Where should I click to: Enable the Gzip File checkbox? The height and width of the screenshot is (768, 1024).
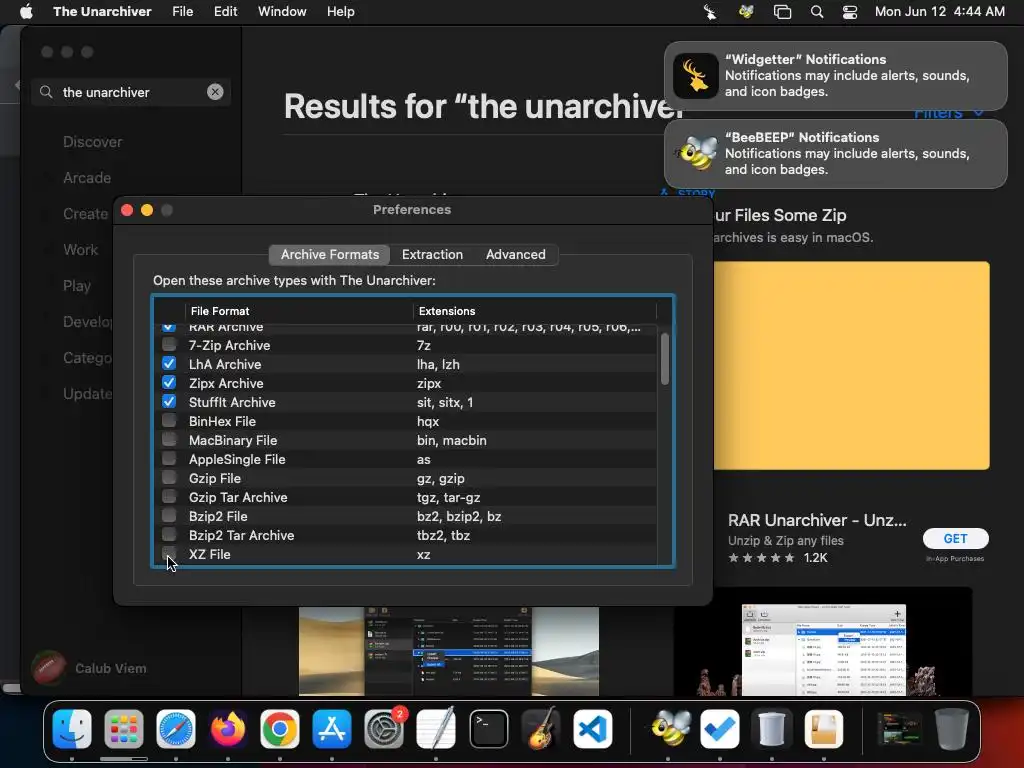(x=169, y=477)
